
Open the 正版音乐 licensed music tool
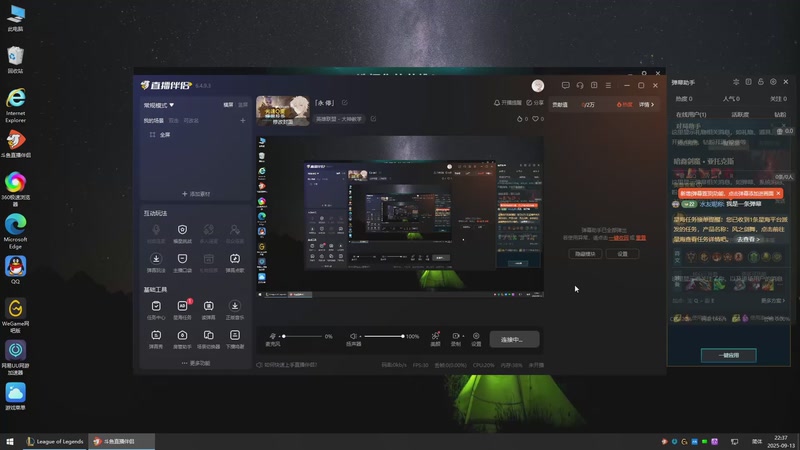pyautogui.click(x=235, y=309)
